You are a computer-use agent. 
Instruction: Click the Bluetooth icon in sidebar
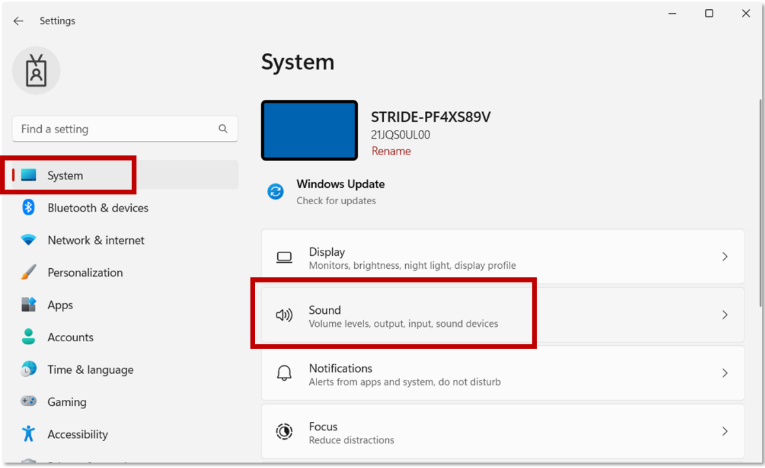(28, 207)
